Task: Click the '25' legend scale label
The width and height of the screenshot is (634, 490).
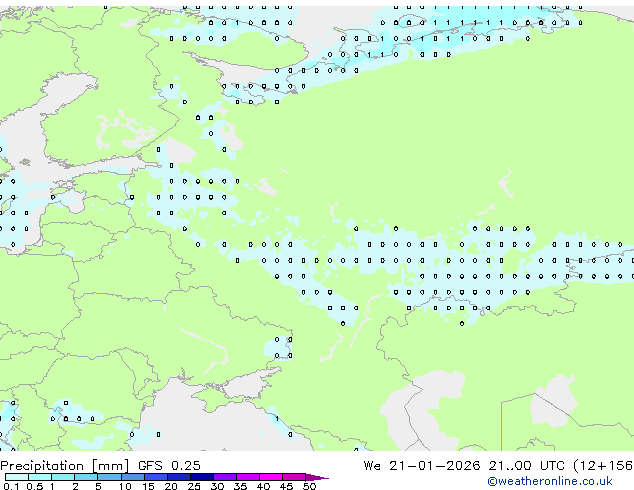Action: 194,486
